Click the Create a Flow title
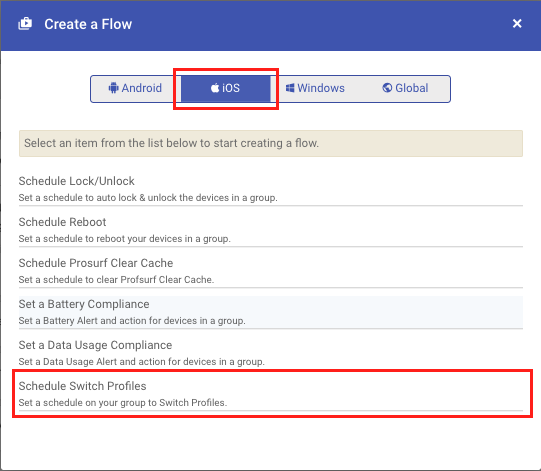541x471 pixels. [88, 24]
